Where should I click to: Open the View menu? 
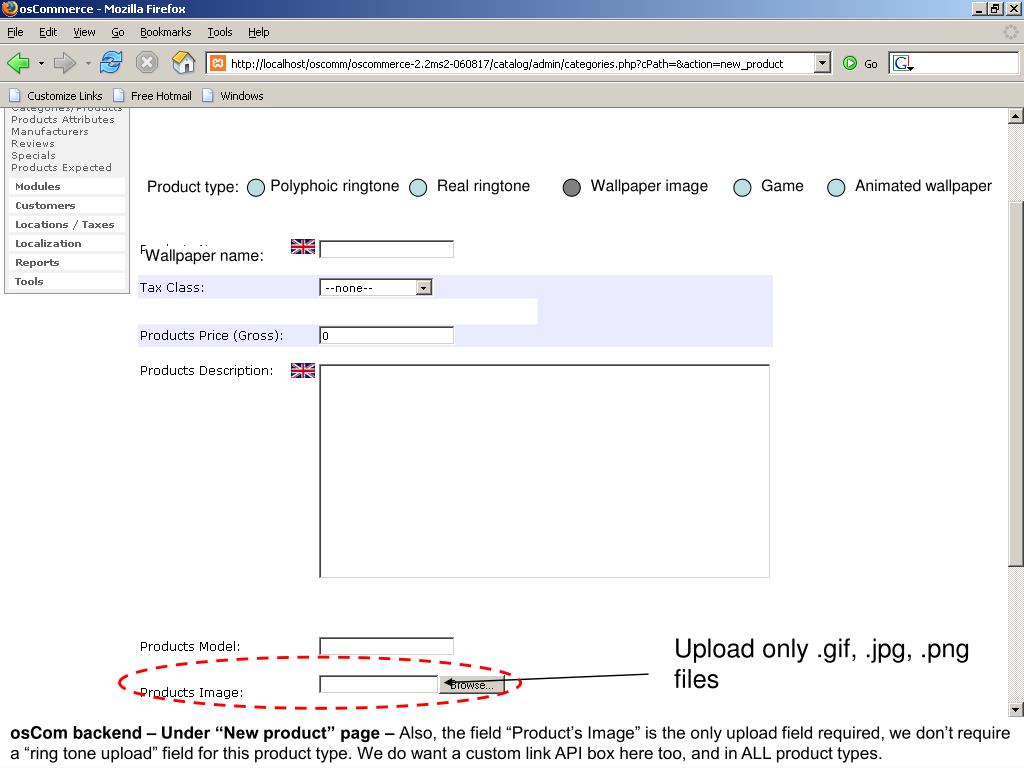(x=84, y=32)
